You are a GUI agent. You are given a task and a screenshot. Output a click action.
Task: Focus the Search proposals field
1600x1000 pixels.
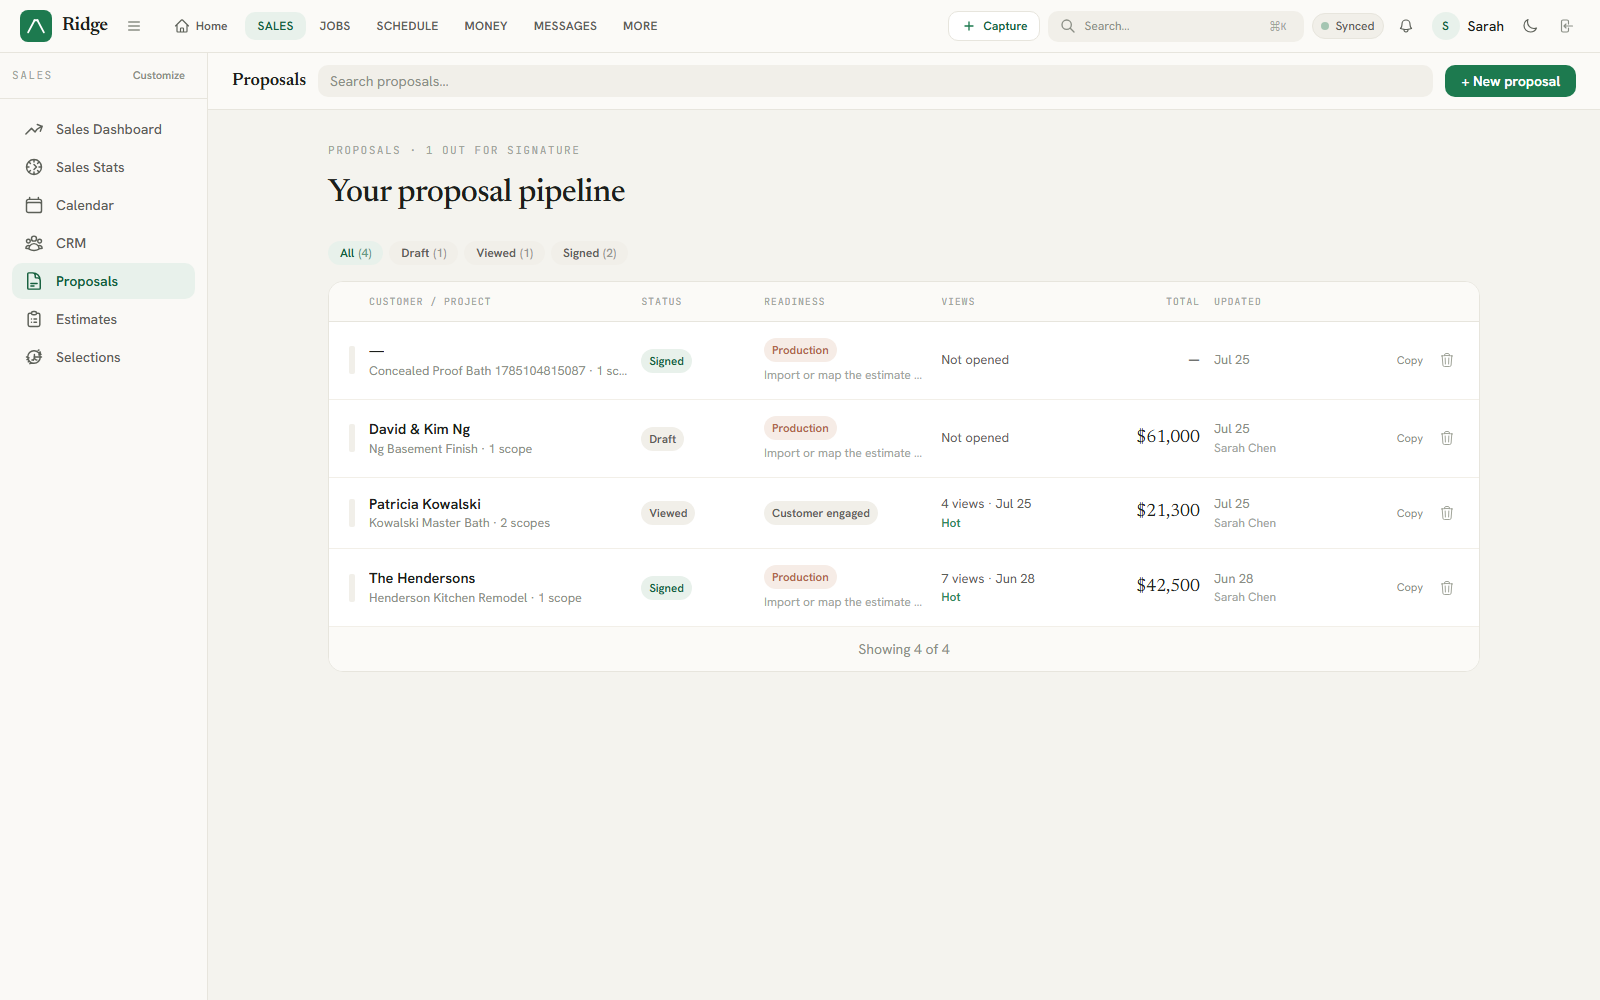point(875,81)
